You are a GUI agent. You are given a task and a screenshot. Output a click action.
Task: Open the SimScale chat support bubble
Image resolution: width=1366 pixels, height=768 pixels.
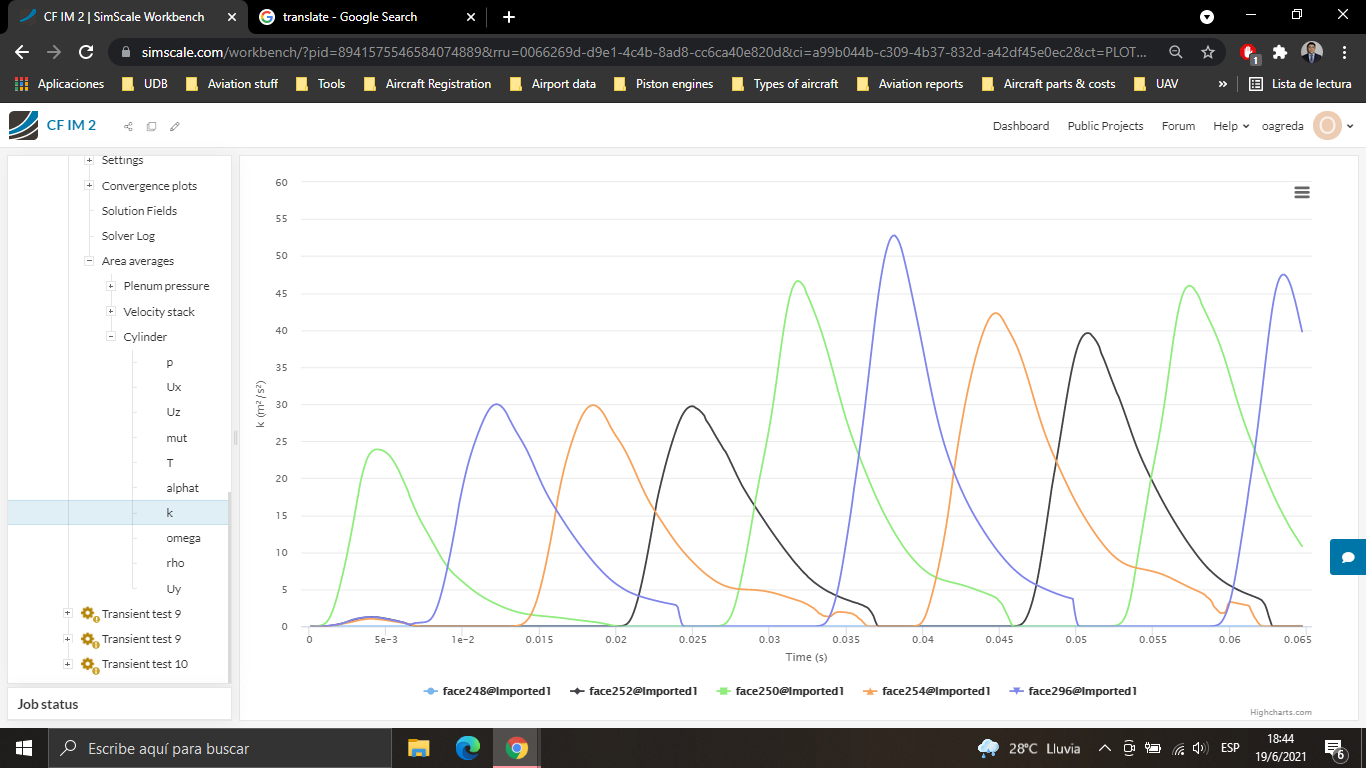point(1348,557)
